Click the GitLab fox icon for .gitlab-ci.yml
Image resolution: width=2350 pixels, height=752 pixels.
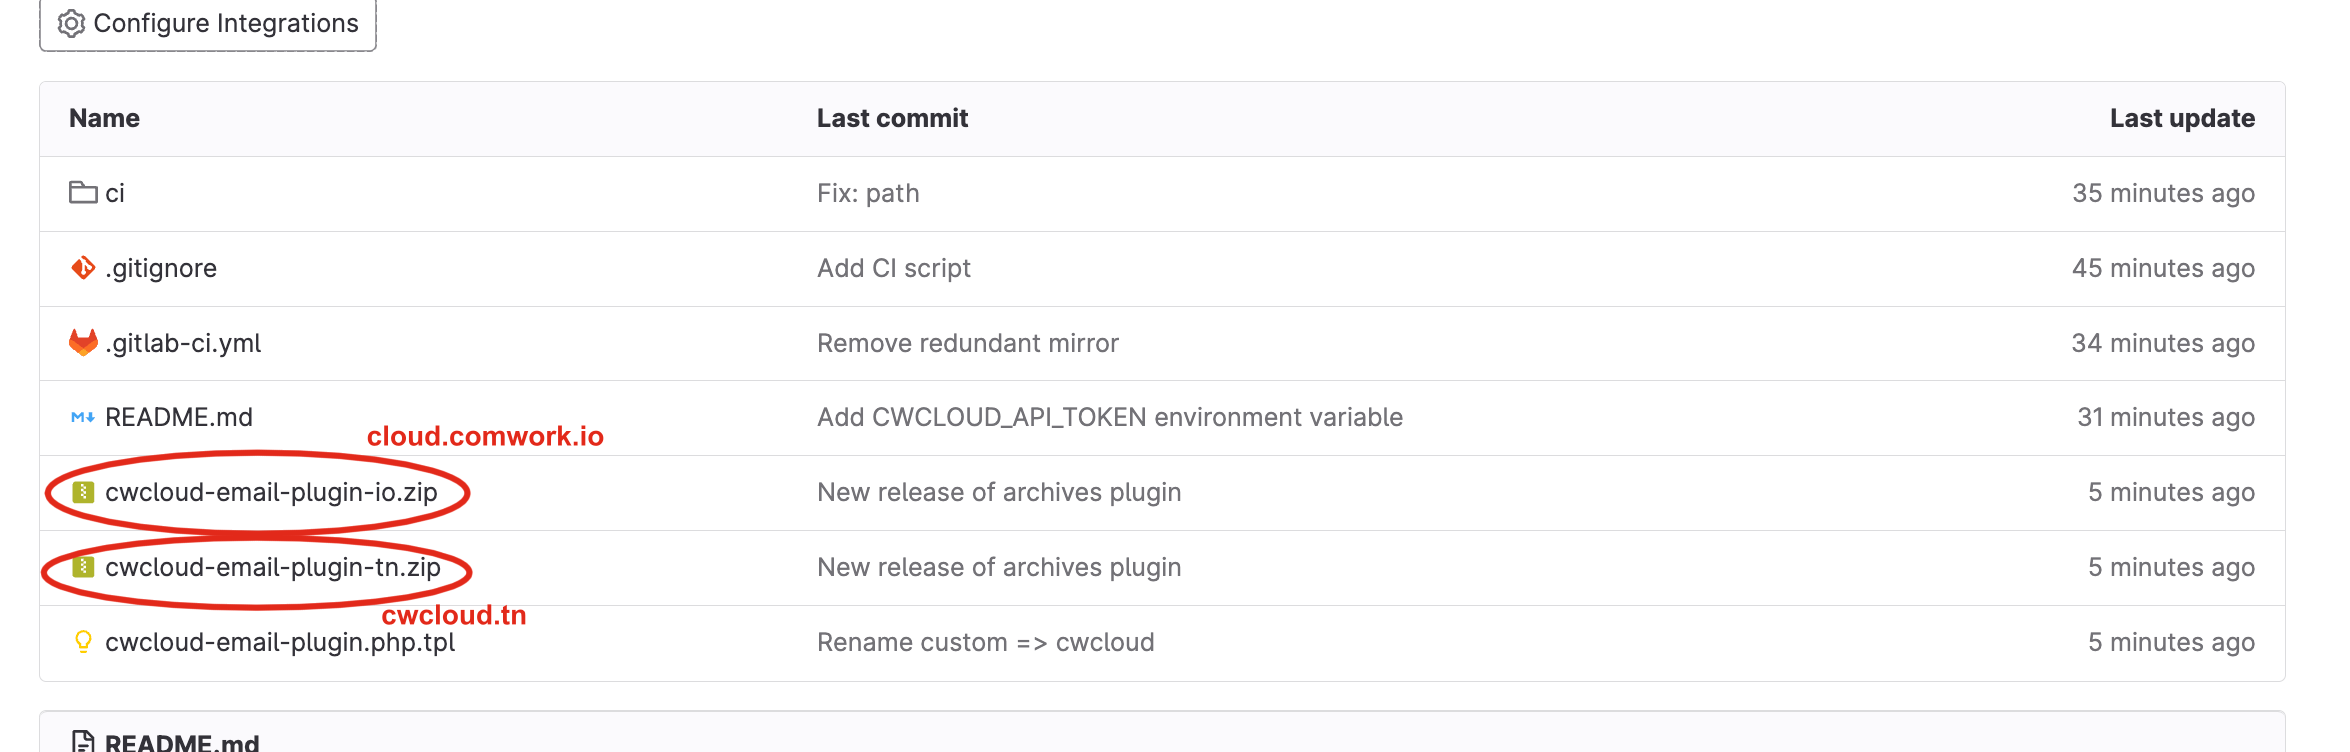[83, 342]
